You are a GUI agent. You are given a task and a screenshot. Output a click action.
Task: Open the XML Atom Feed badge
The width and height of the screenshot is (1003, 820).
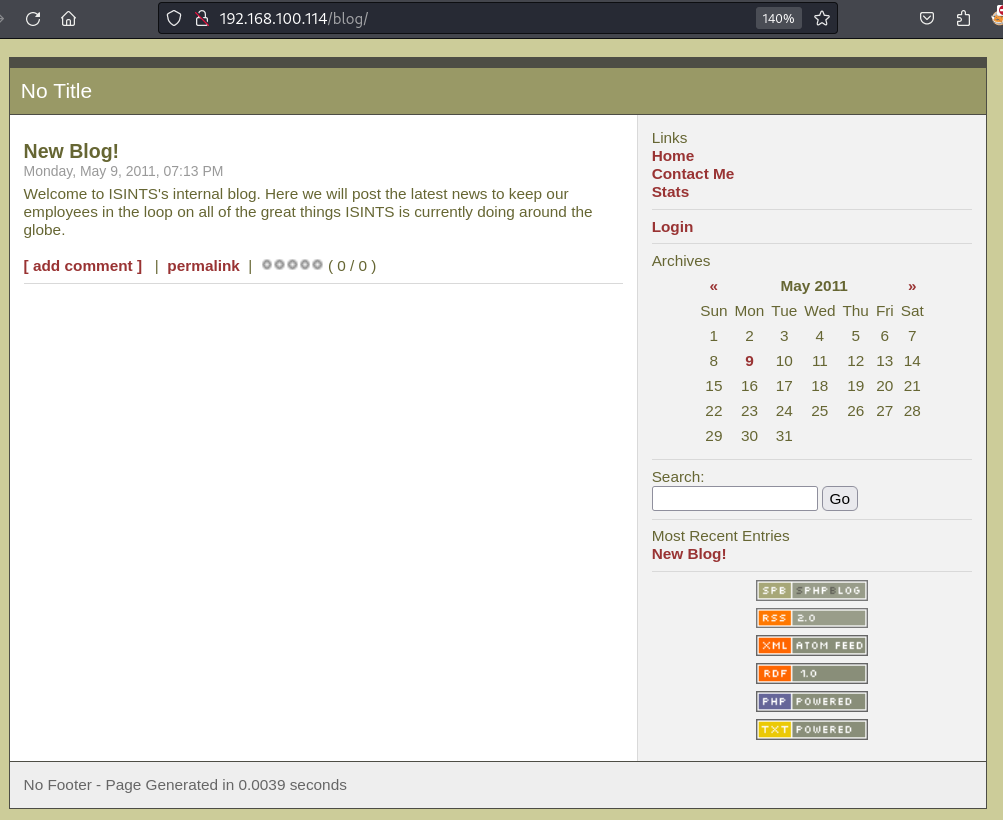coord(811,646)
